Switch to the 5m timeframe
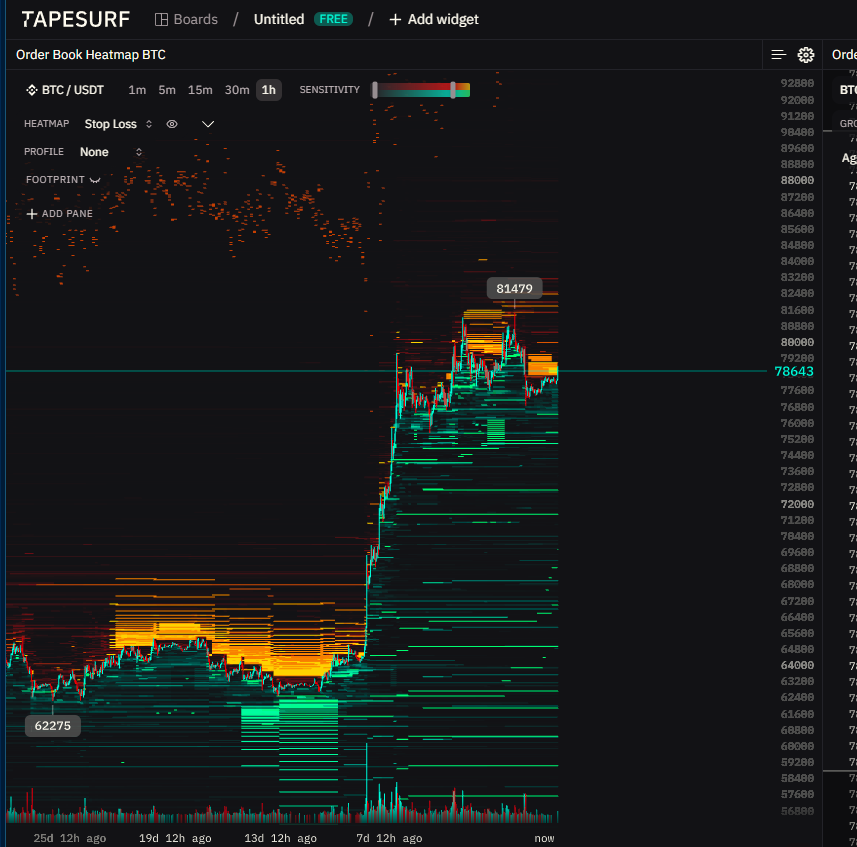 167,90
